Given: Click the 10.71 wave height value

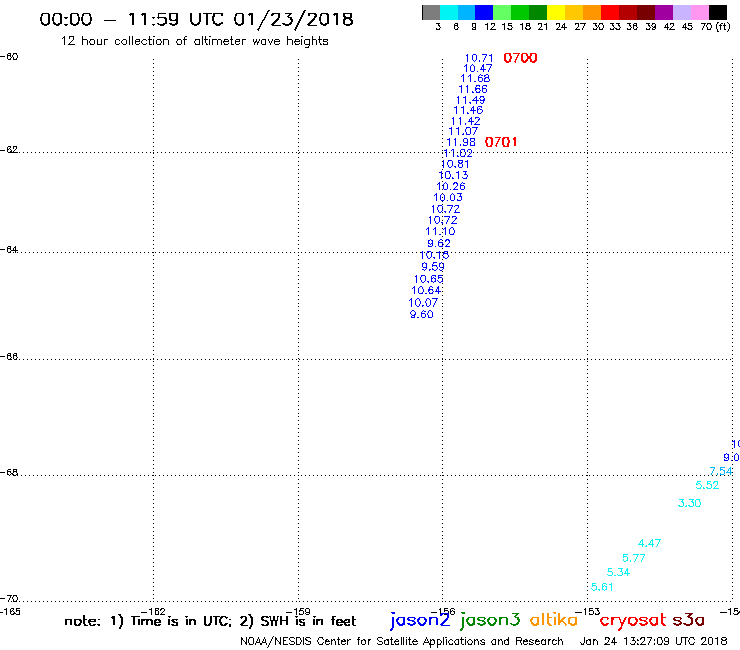Looking at the screenshot, I should 479,58.
